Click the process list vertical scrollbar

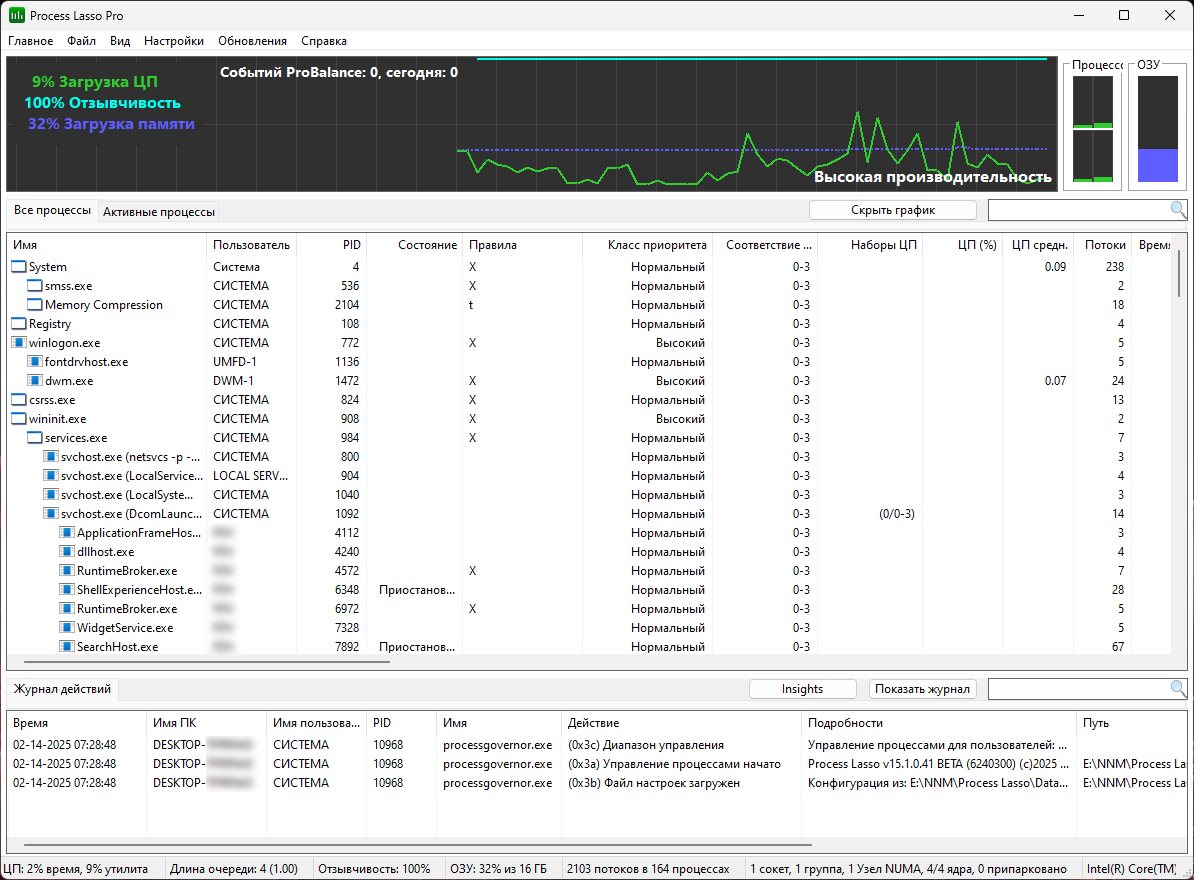[1179, 274]
